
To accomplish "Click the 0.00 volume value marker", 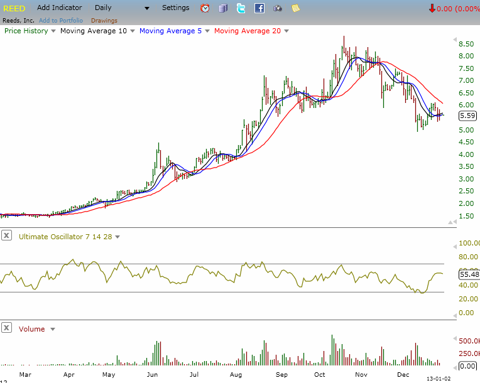I will click(x=467, y=366).
